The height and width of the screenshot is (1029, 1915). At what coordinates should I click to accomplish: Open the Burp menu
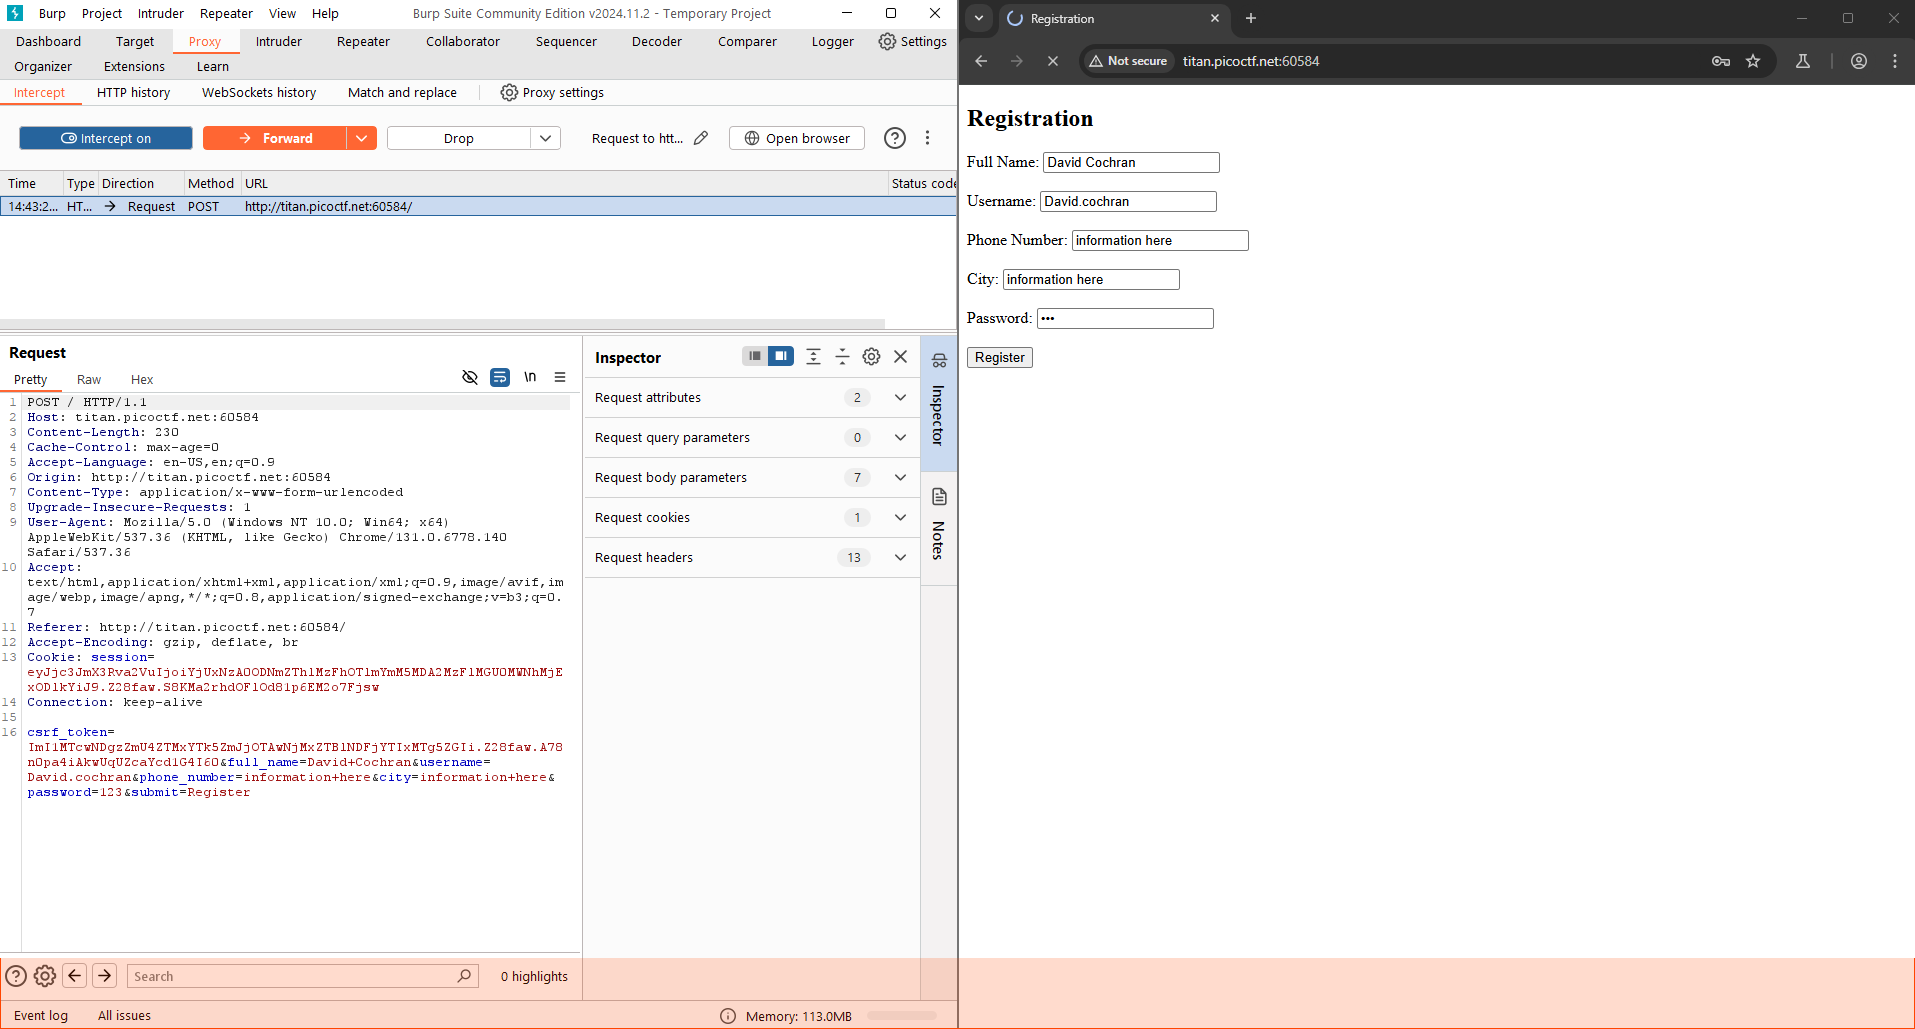pos(52,13)
